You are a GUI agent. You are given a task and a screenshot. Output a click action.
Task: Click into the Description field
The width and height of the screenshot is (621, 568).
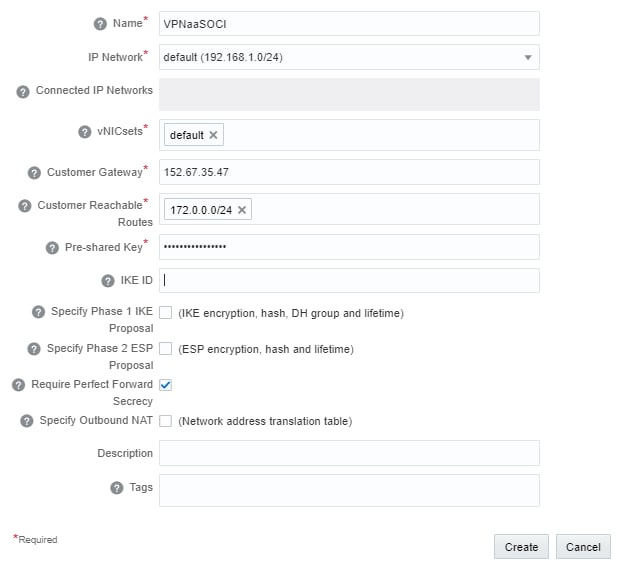tap(350, 453)
